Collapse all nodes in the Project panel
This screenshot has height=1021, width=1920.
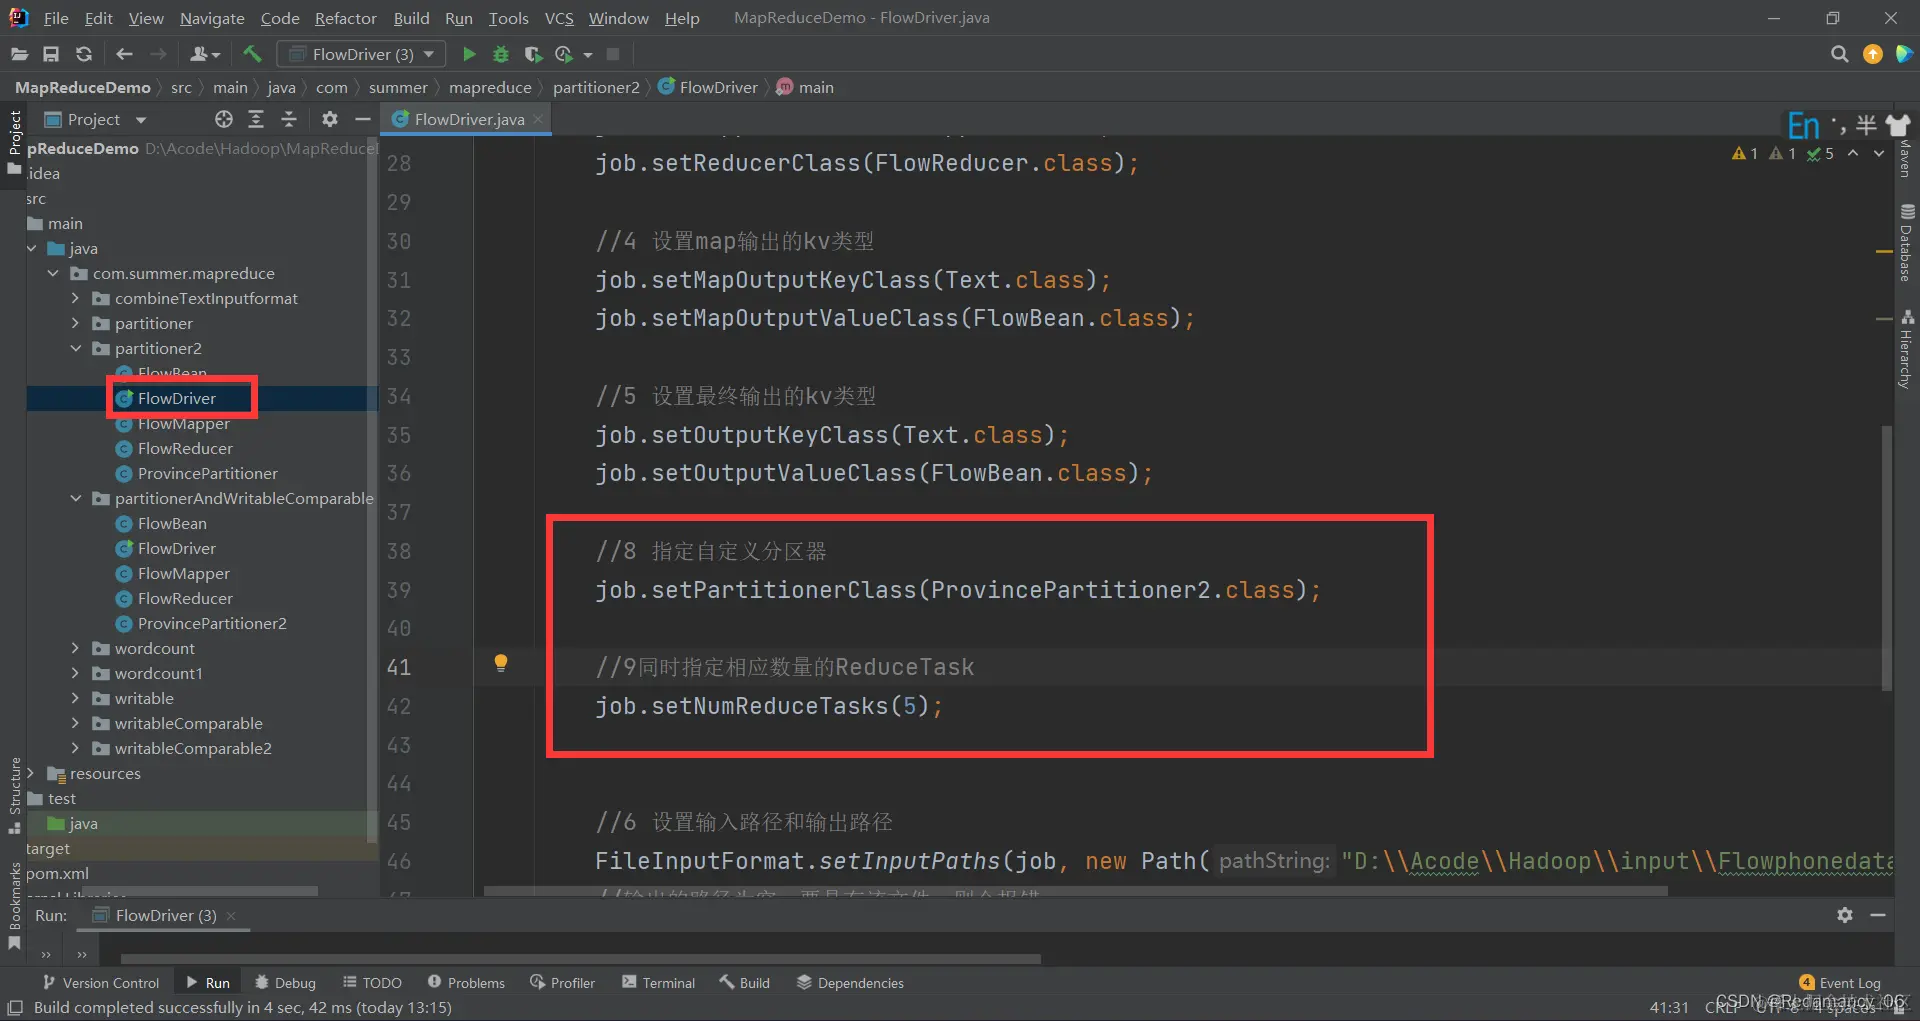click(289, 119)
